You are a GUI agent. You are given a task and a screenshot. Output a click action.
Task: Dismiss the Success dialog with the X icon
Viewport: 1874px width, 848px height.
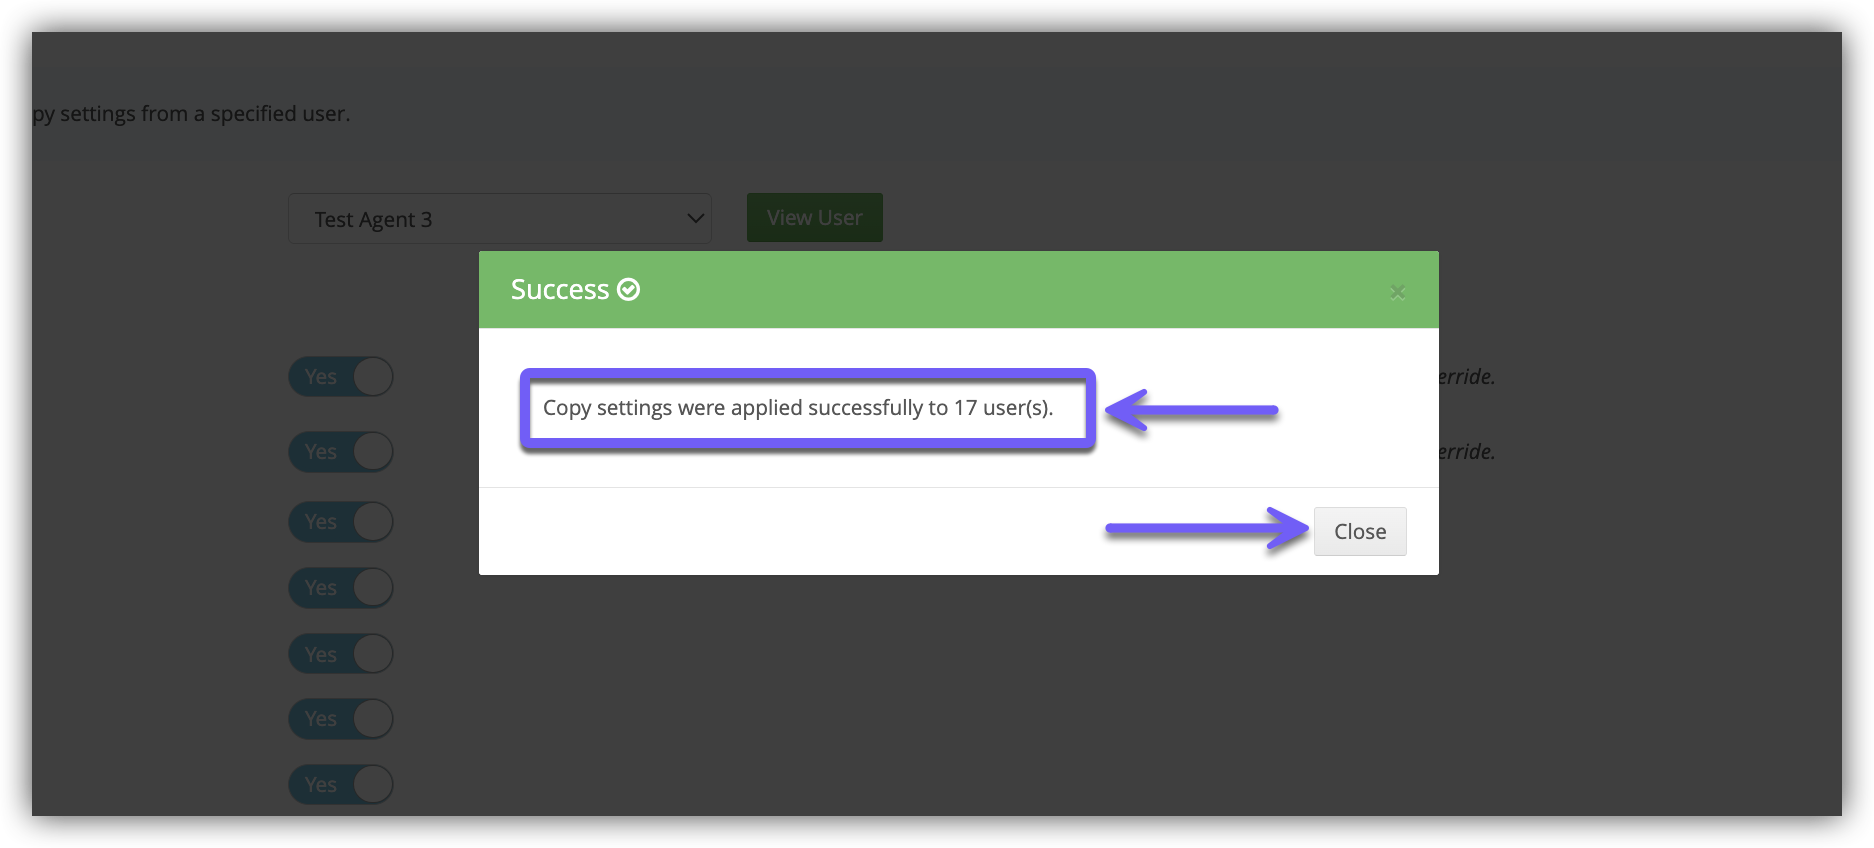(x=1397, y=291)
